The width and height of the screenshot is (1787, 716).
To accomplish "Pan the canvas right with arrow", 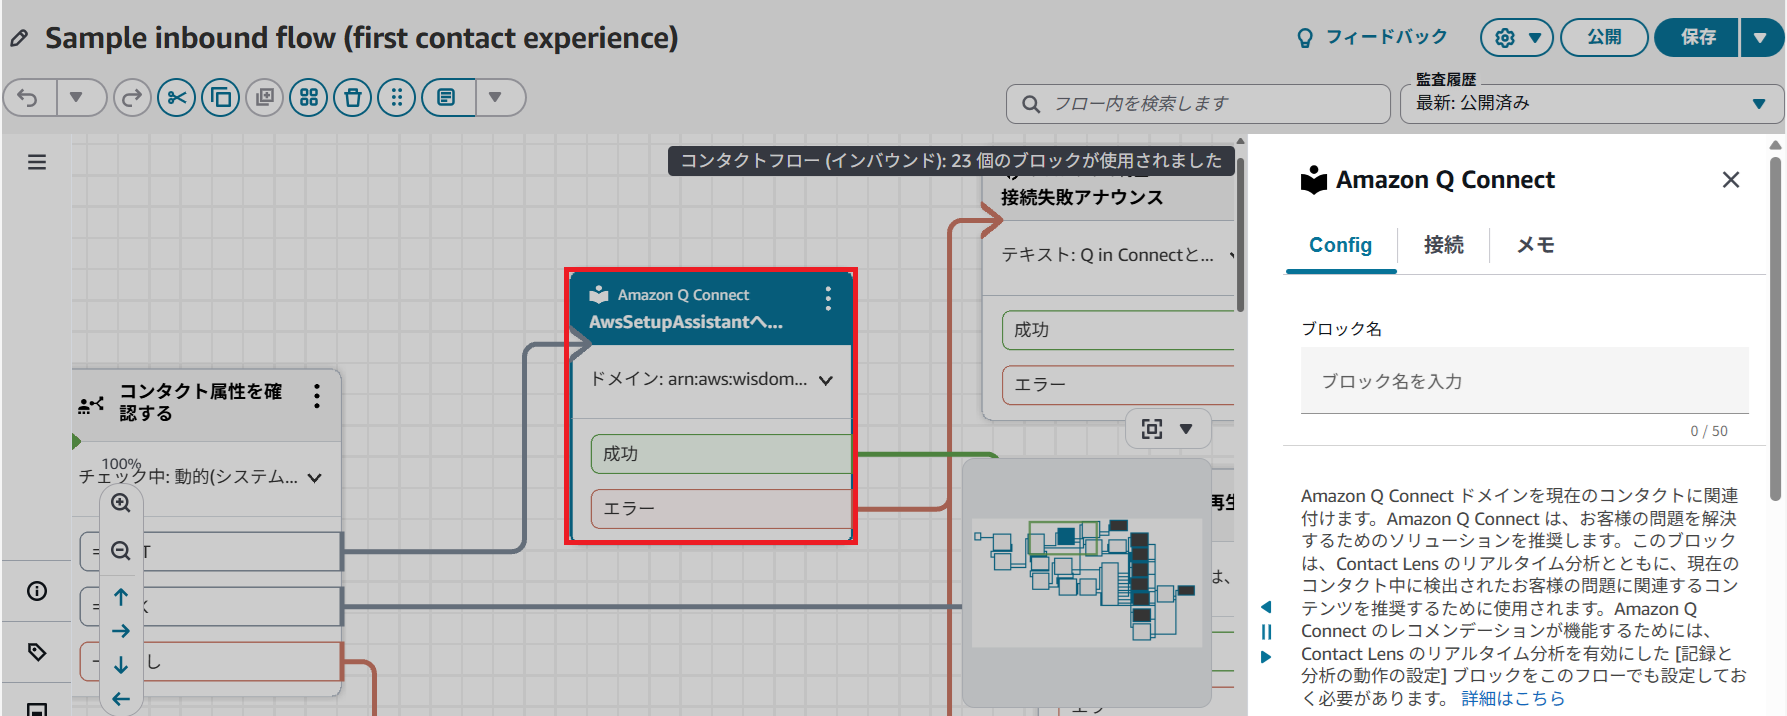I will click(x=121, y=631).
